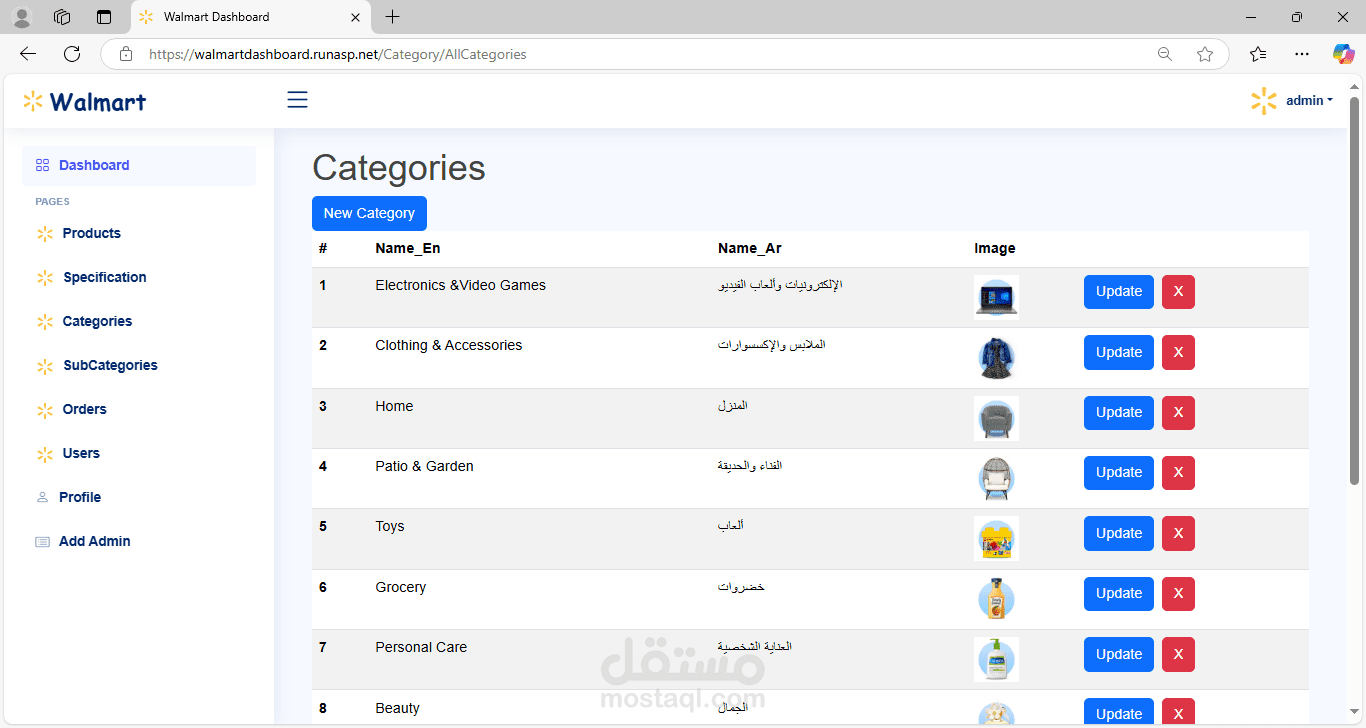
Task: Click the Walmart logo in sidebar header
Action: (85, 101)
